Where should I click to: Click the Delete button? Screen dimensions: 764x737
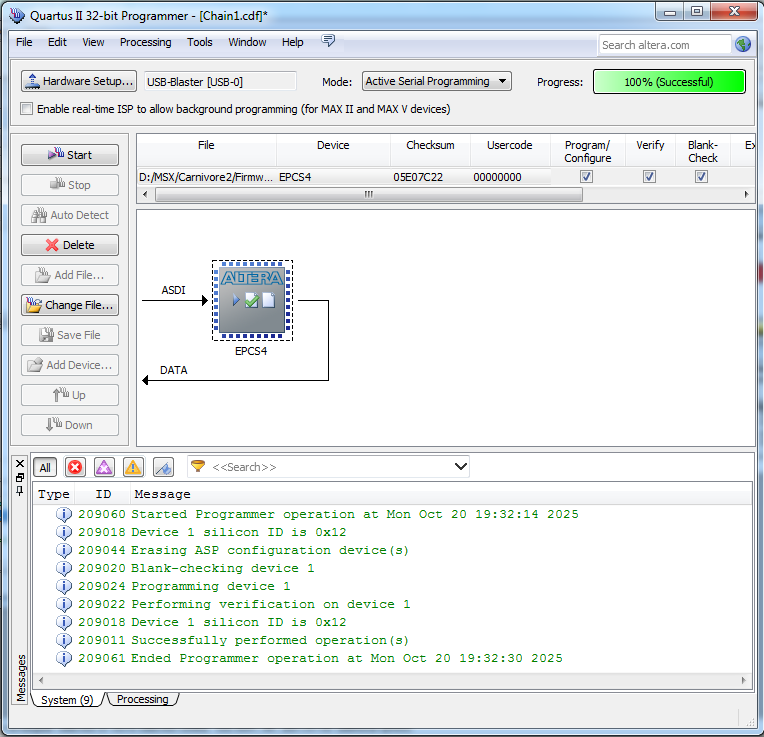click(x=70, y=245)
